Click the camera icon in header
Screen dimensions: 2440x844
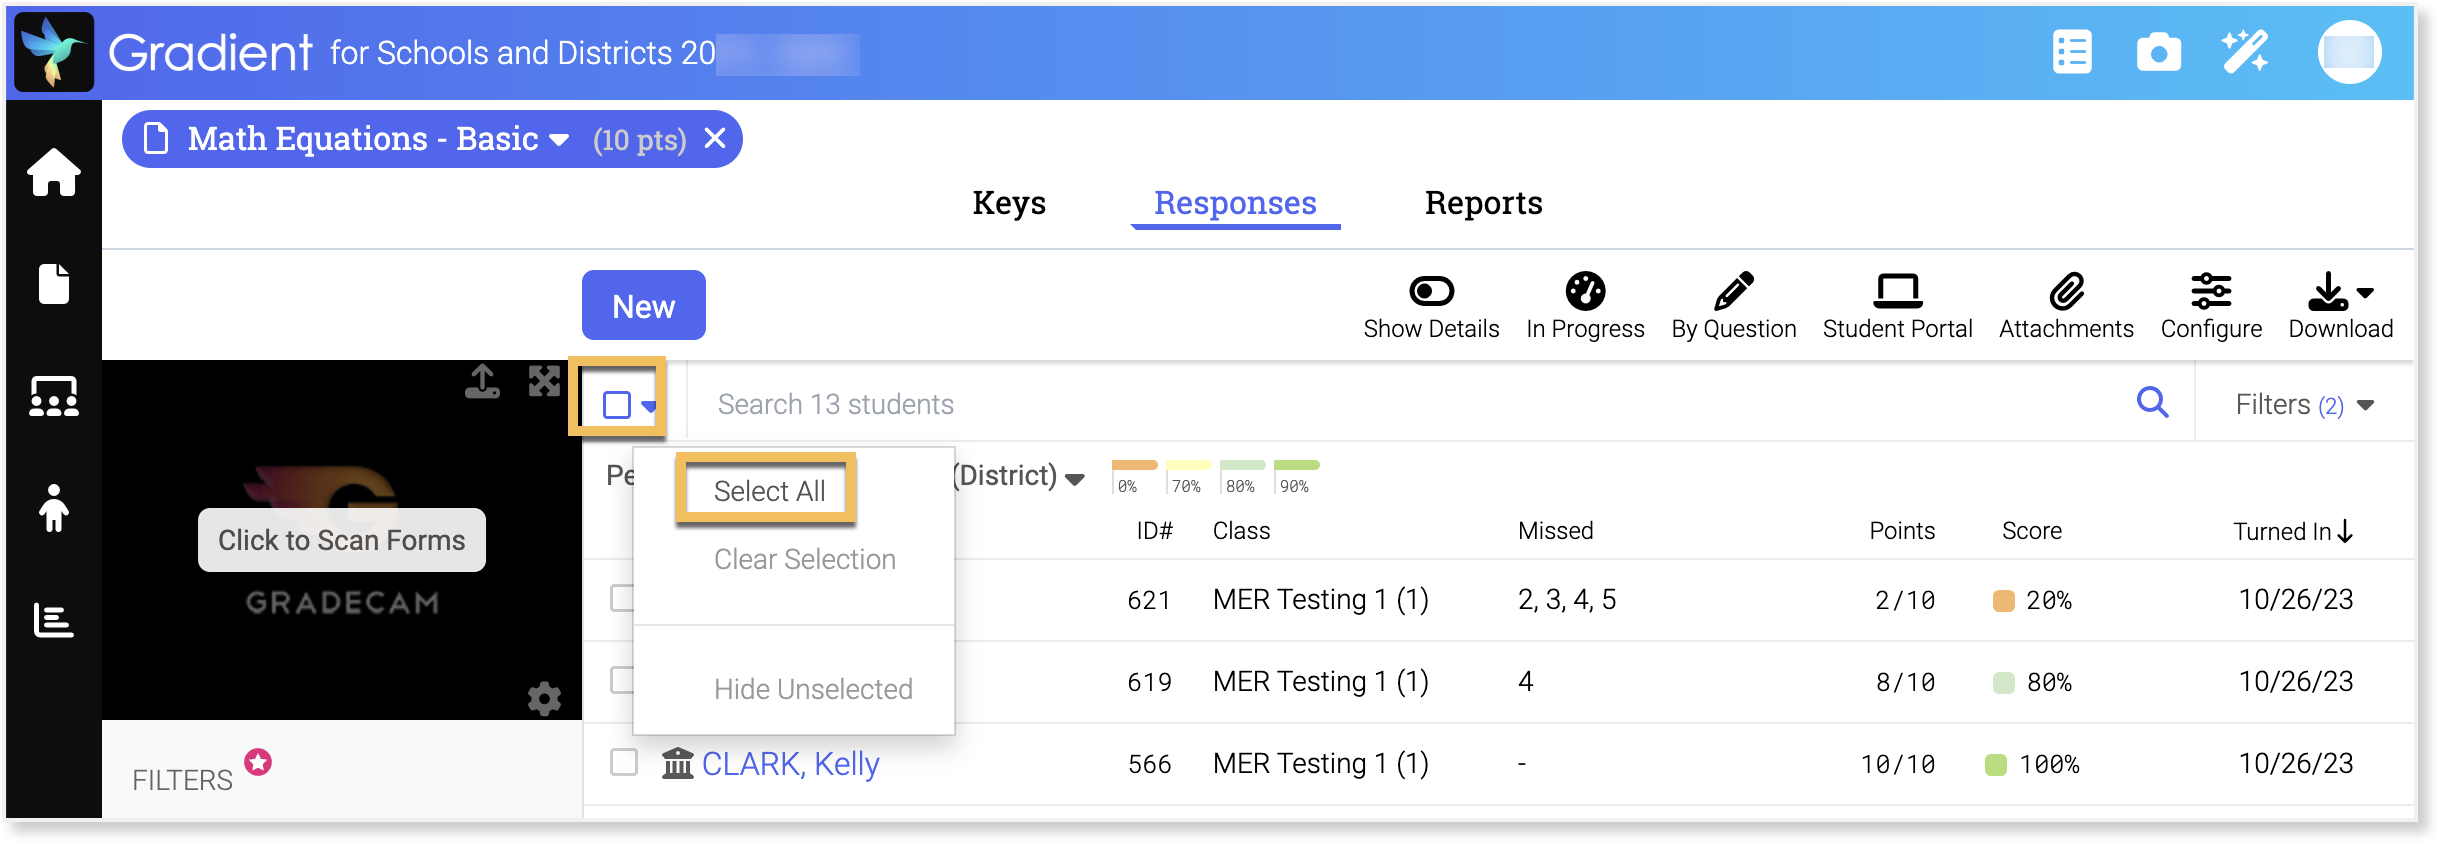pyautogui.click(x=2158, y=53)
